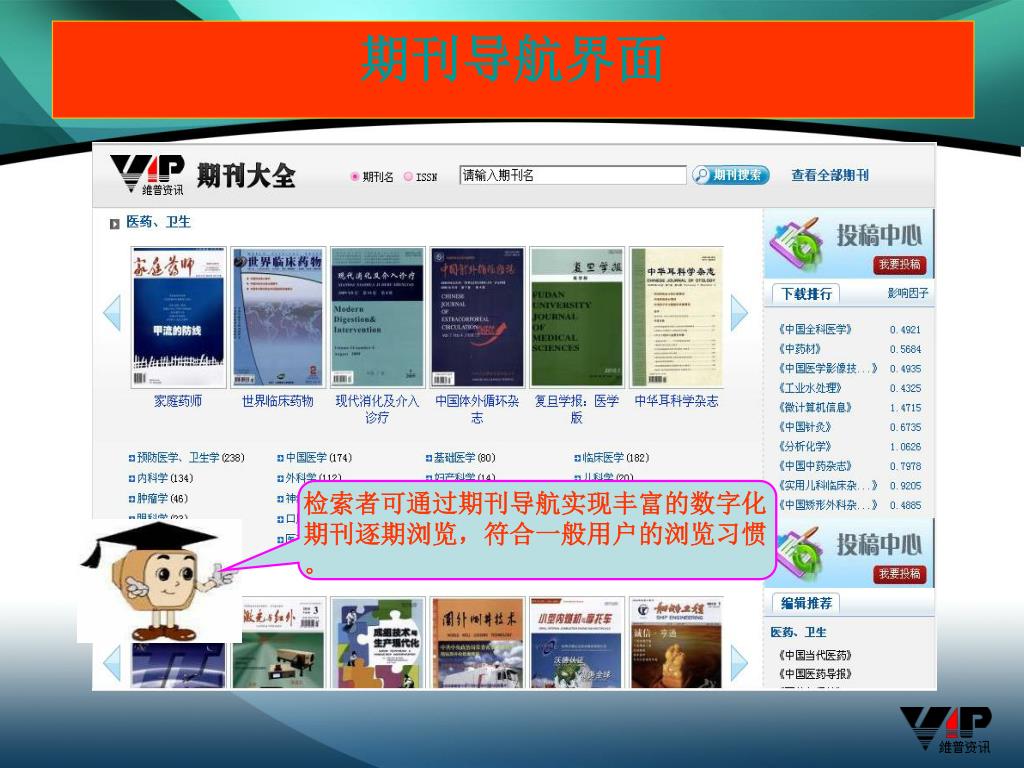Open 《中国全科医学》 in ranking list
Viewport: 1024px width, 768px height.
pos(815,329)
